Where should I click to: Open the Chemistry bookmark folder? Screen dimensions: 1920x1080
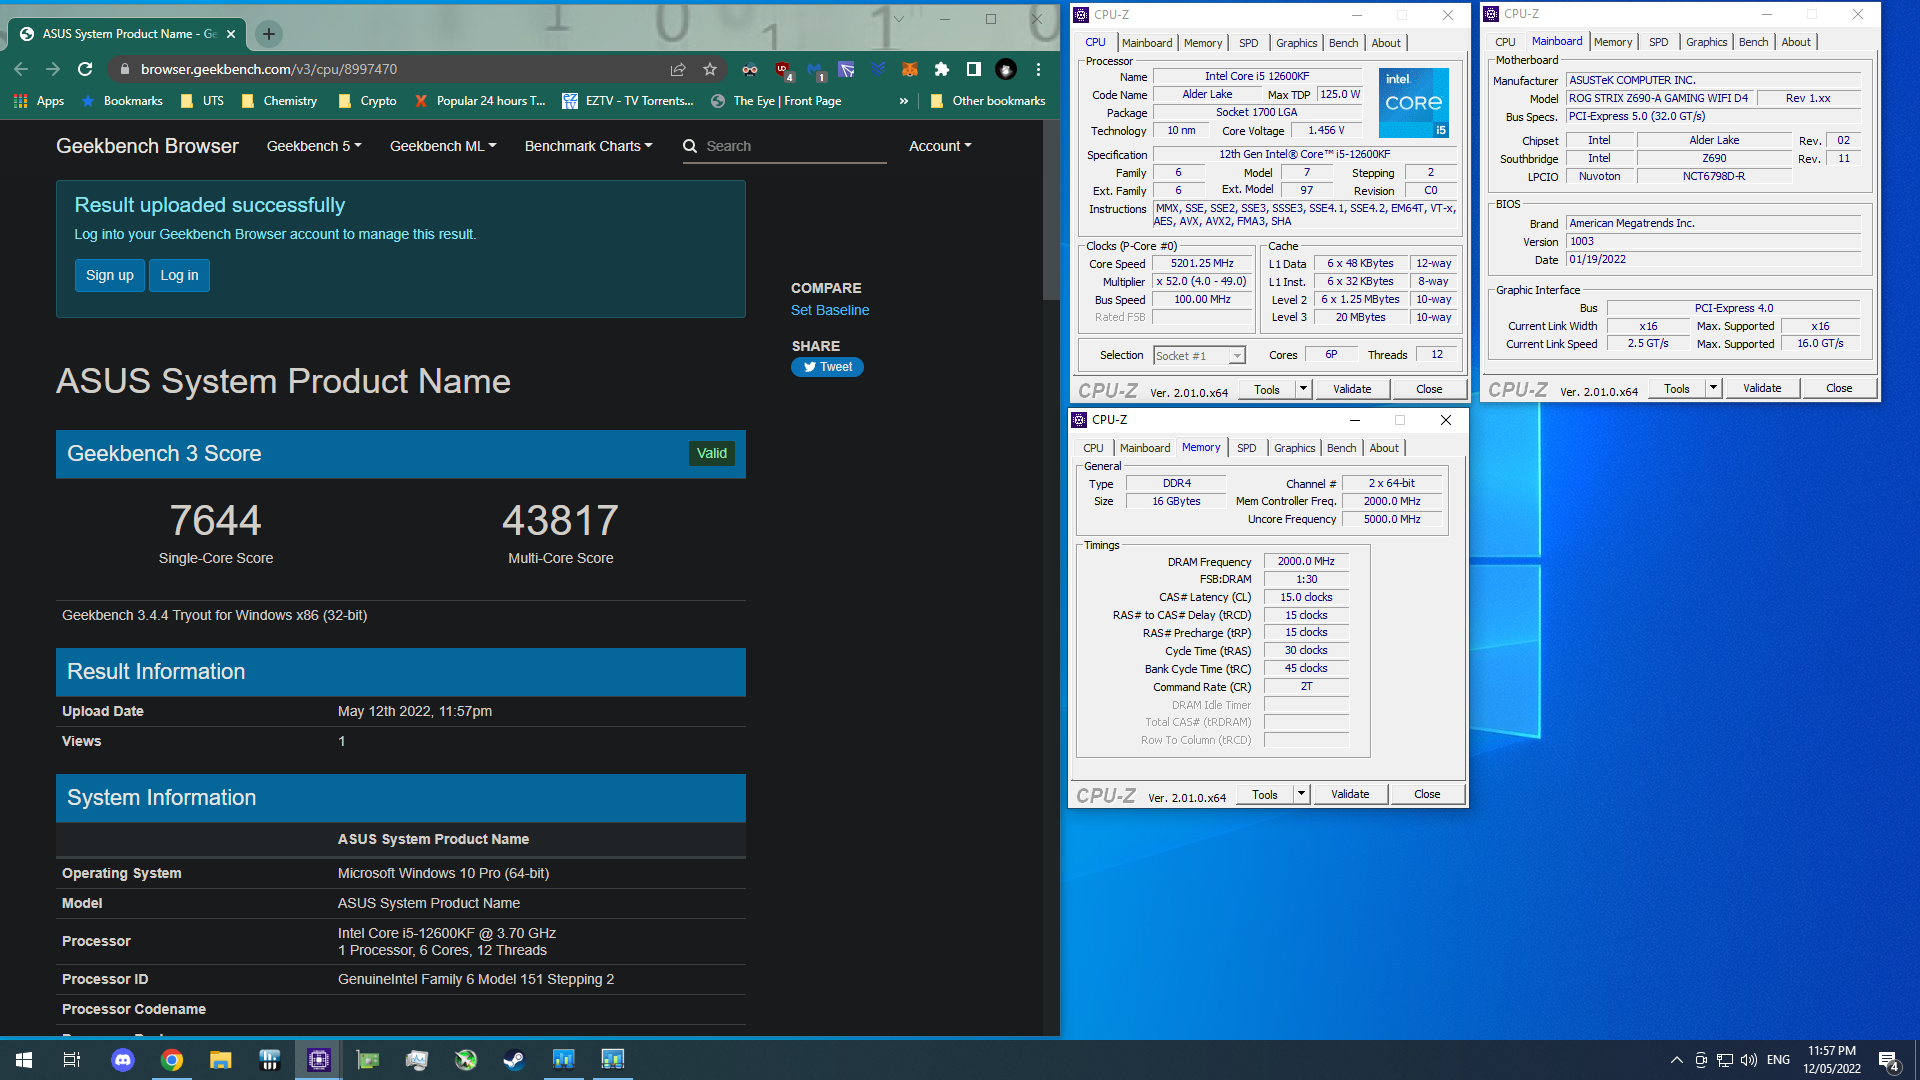tap(279, 101)
